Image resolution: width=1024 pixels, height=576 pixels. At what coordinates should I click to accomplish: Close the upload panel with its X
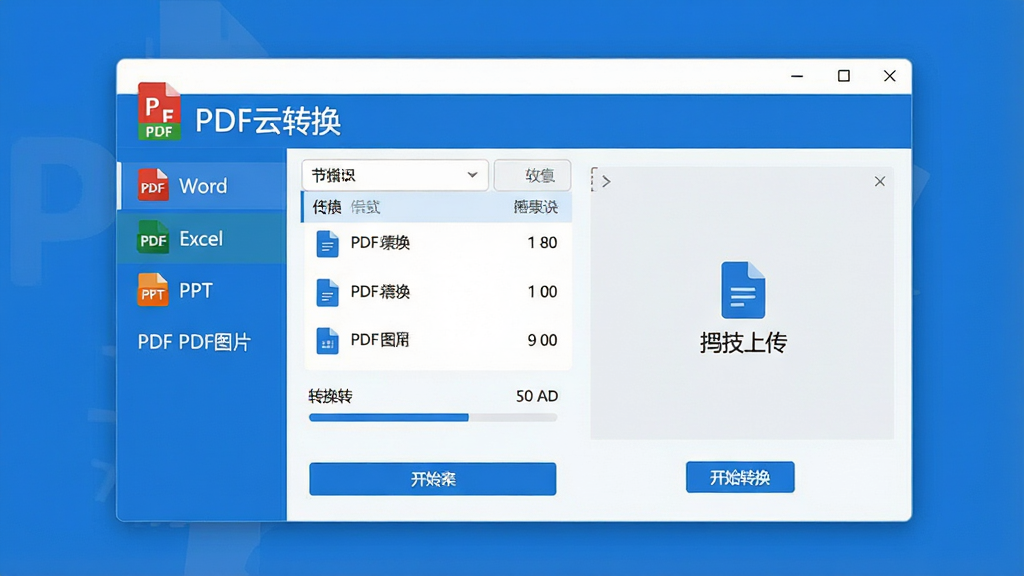point(880,182)
